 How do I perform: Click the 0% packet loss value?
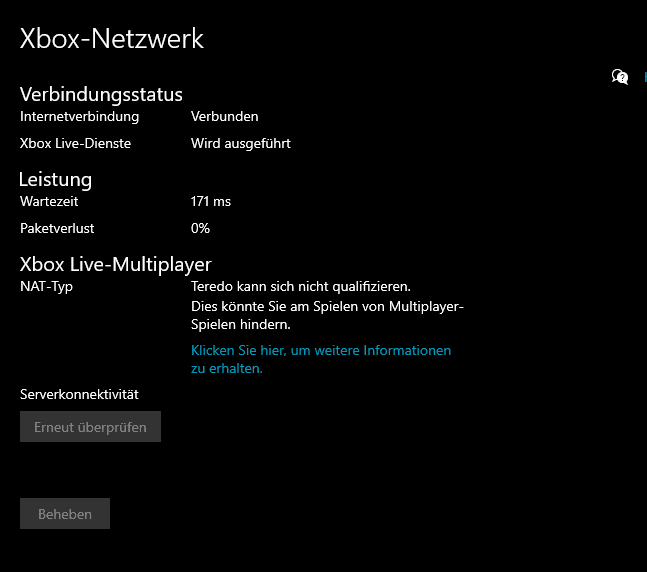(x=200, y=228)
